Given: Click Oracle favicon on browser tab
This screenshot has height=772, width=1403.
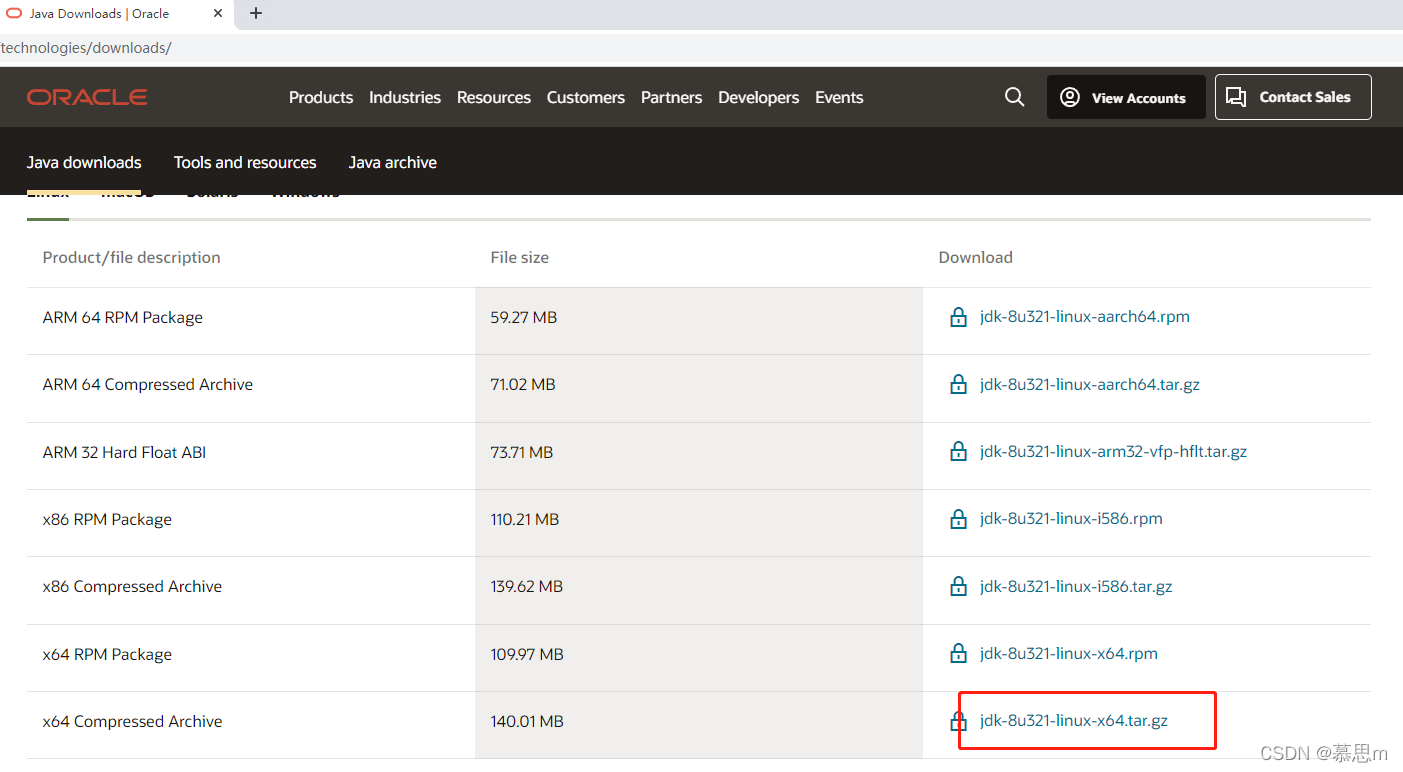Looking at the screenshot, I should pyautogui.click(x=15, y=13).
